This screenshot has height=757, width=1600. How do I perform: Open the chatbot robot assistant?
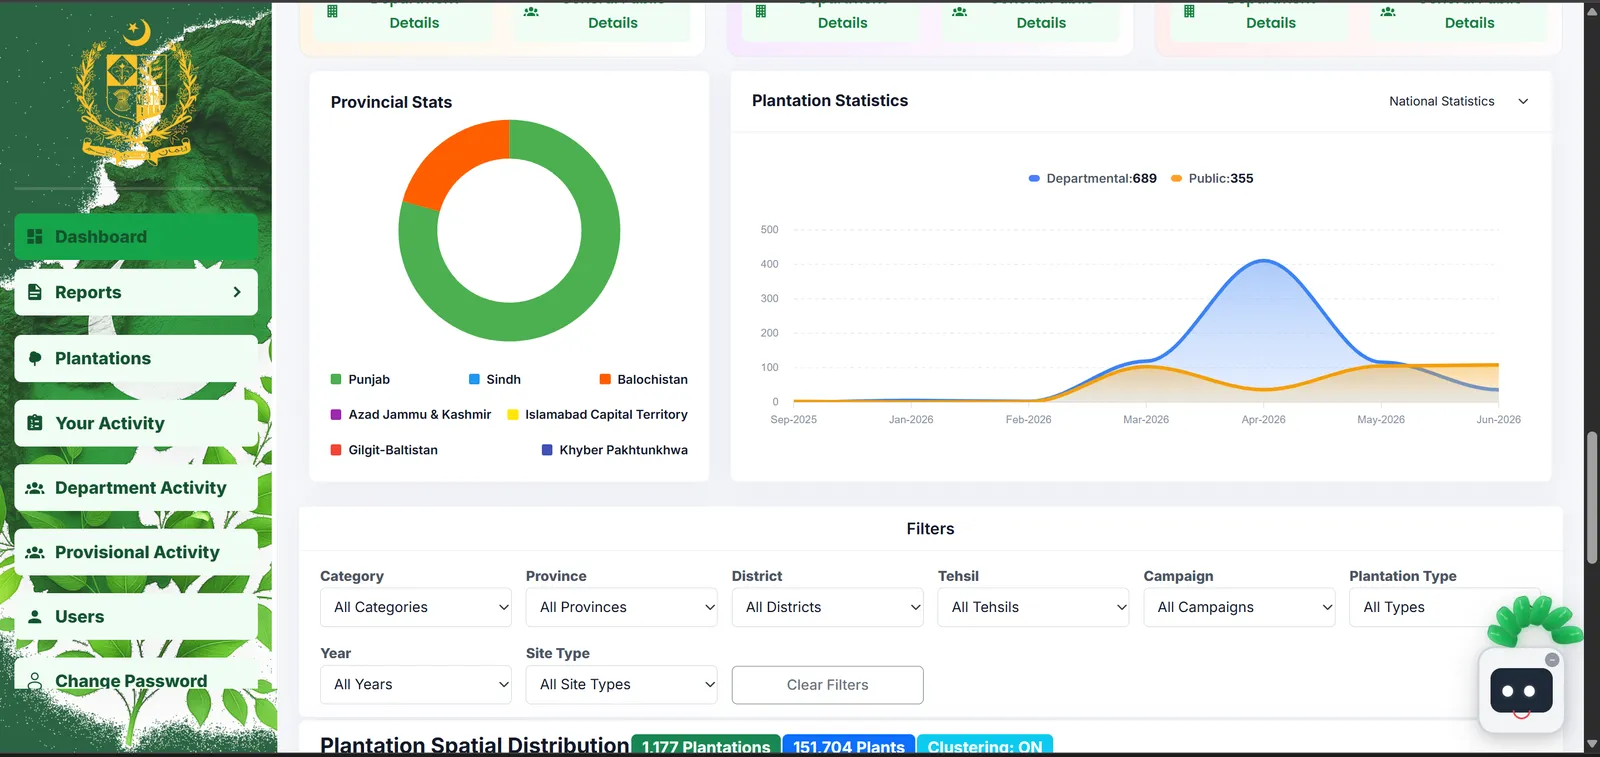coord(1521,691)
